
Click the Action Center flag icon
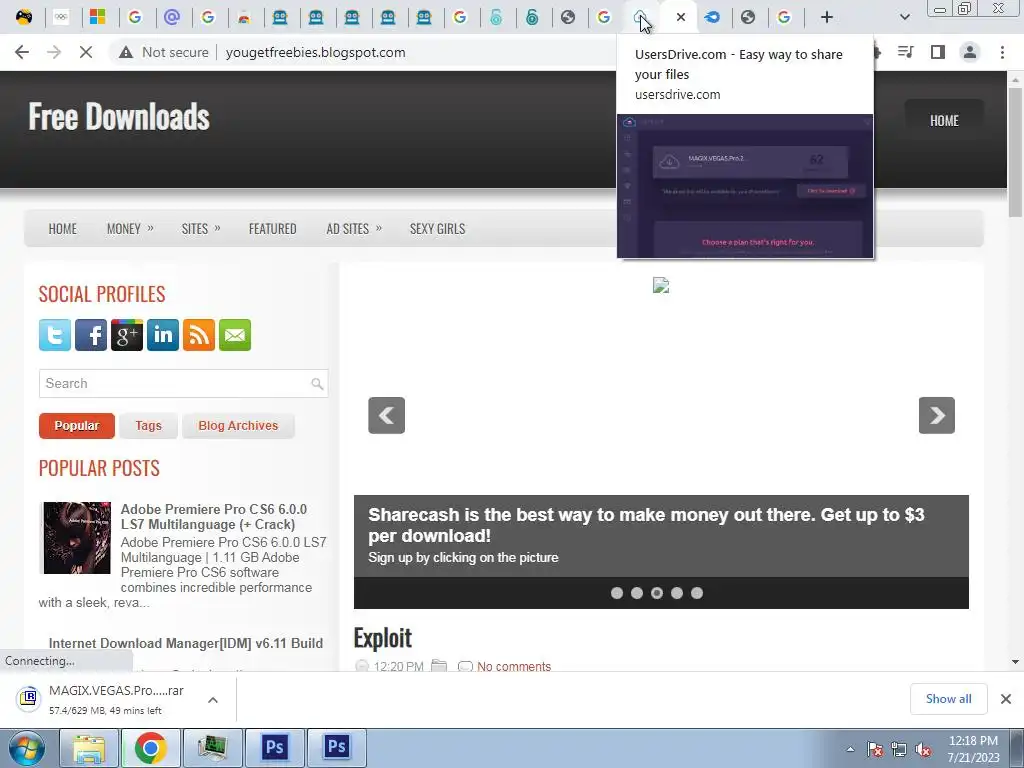tap(875, 749)
